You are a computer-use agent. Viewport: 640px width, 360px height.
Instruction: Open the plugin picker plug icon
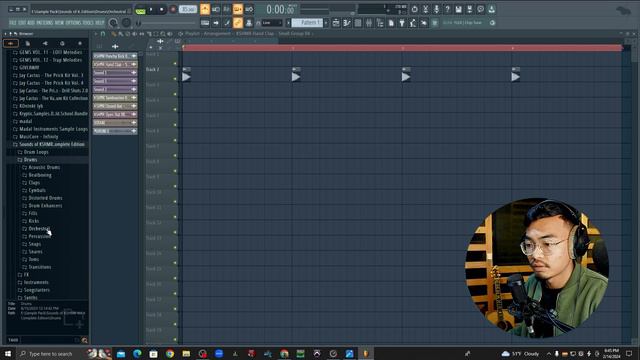402,23
